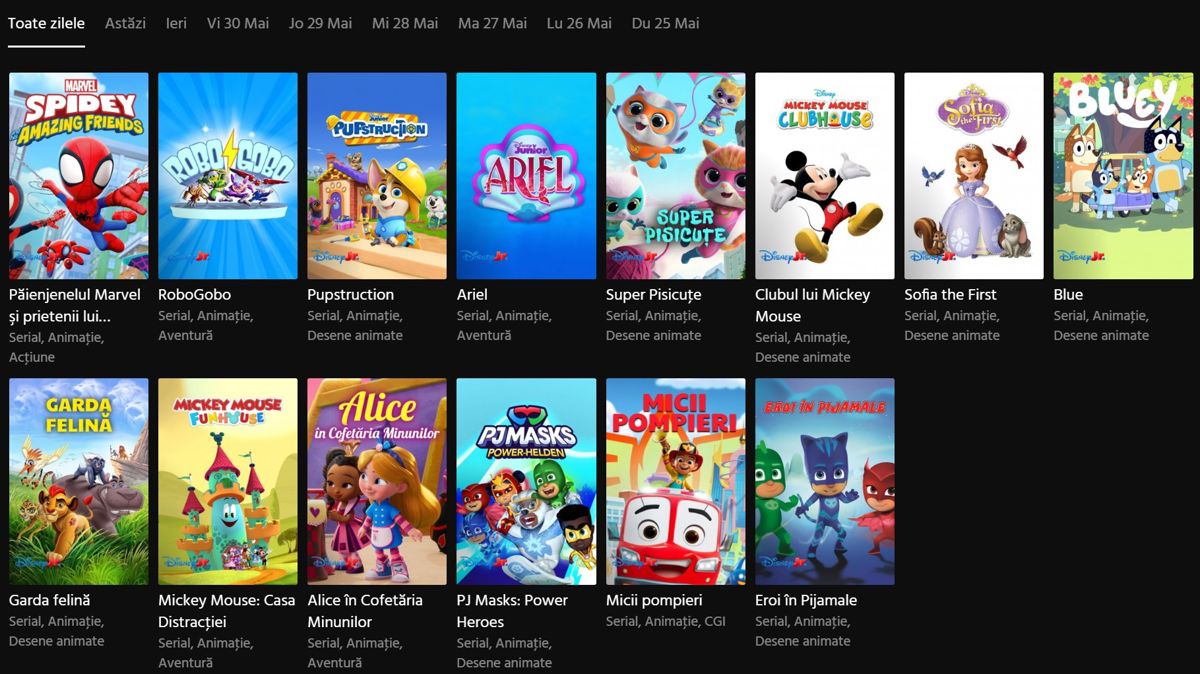Click the Ariel title link
This screenshot has width=1200, height=674.
point(472,295)
